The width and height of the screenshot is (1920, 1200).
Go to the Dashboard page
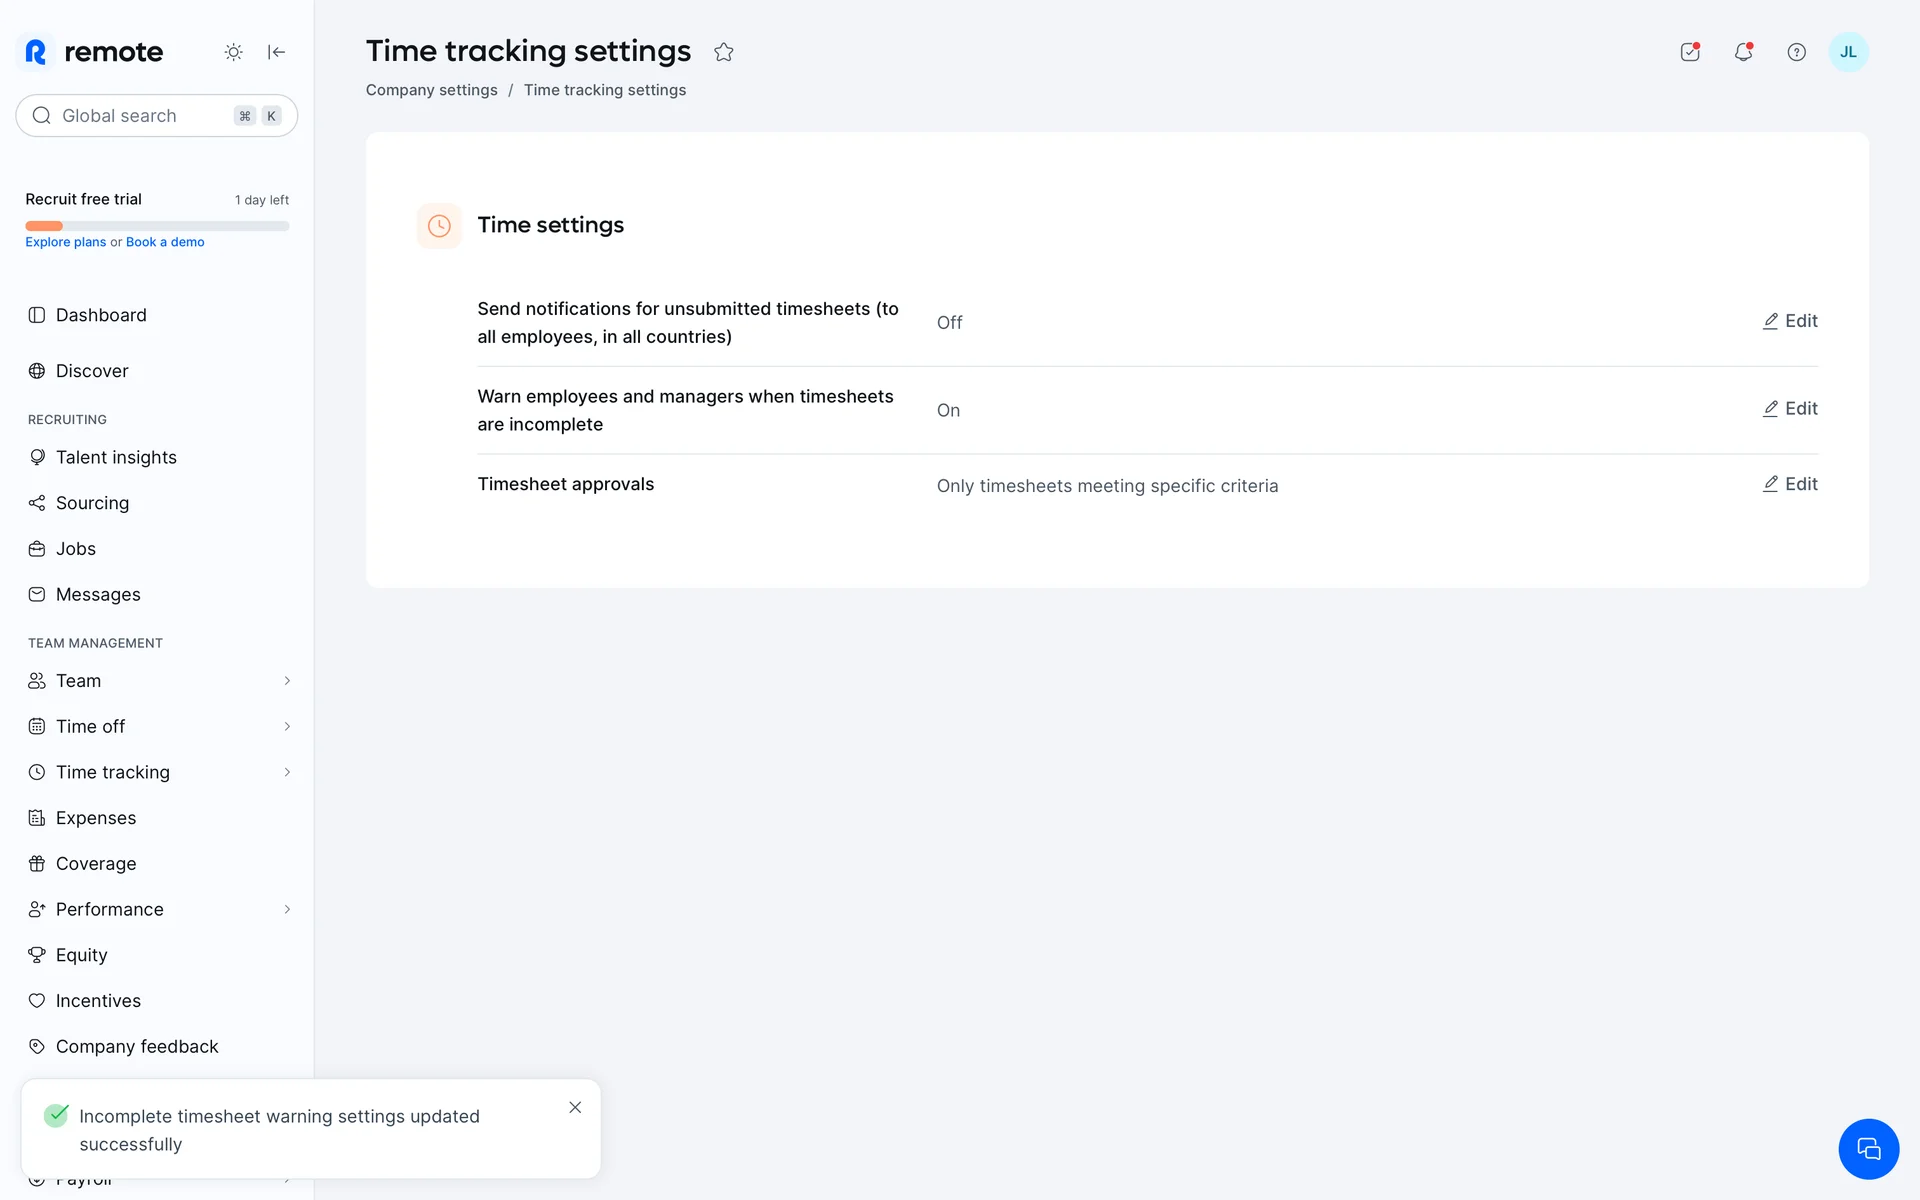pos(101,315)
